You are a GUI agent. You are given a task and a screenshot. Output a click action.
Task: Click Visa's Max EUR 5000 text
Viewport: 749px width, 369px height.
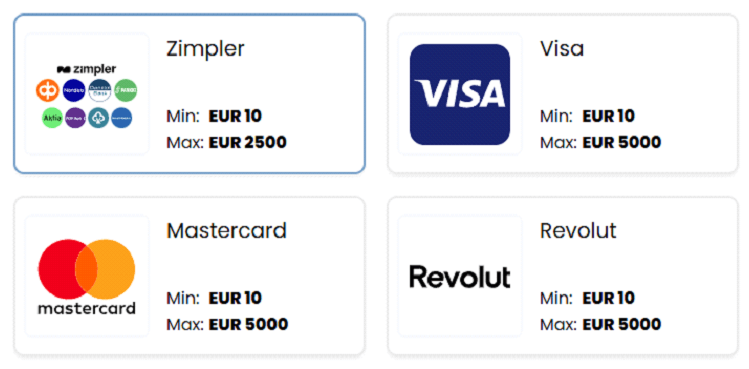(x=601, y=142)
